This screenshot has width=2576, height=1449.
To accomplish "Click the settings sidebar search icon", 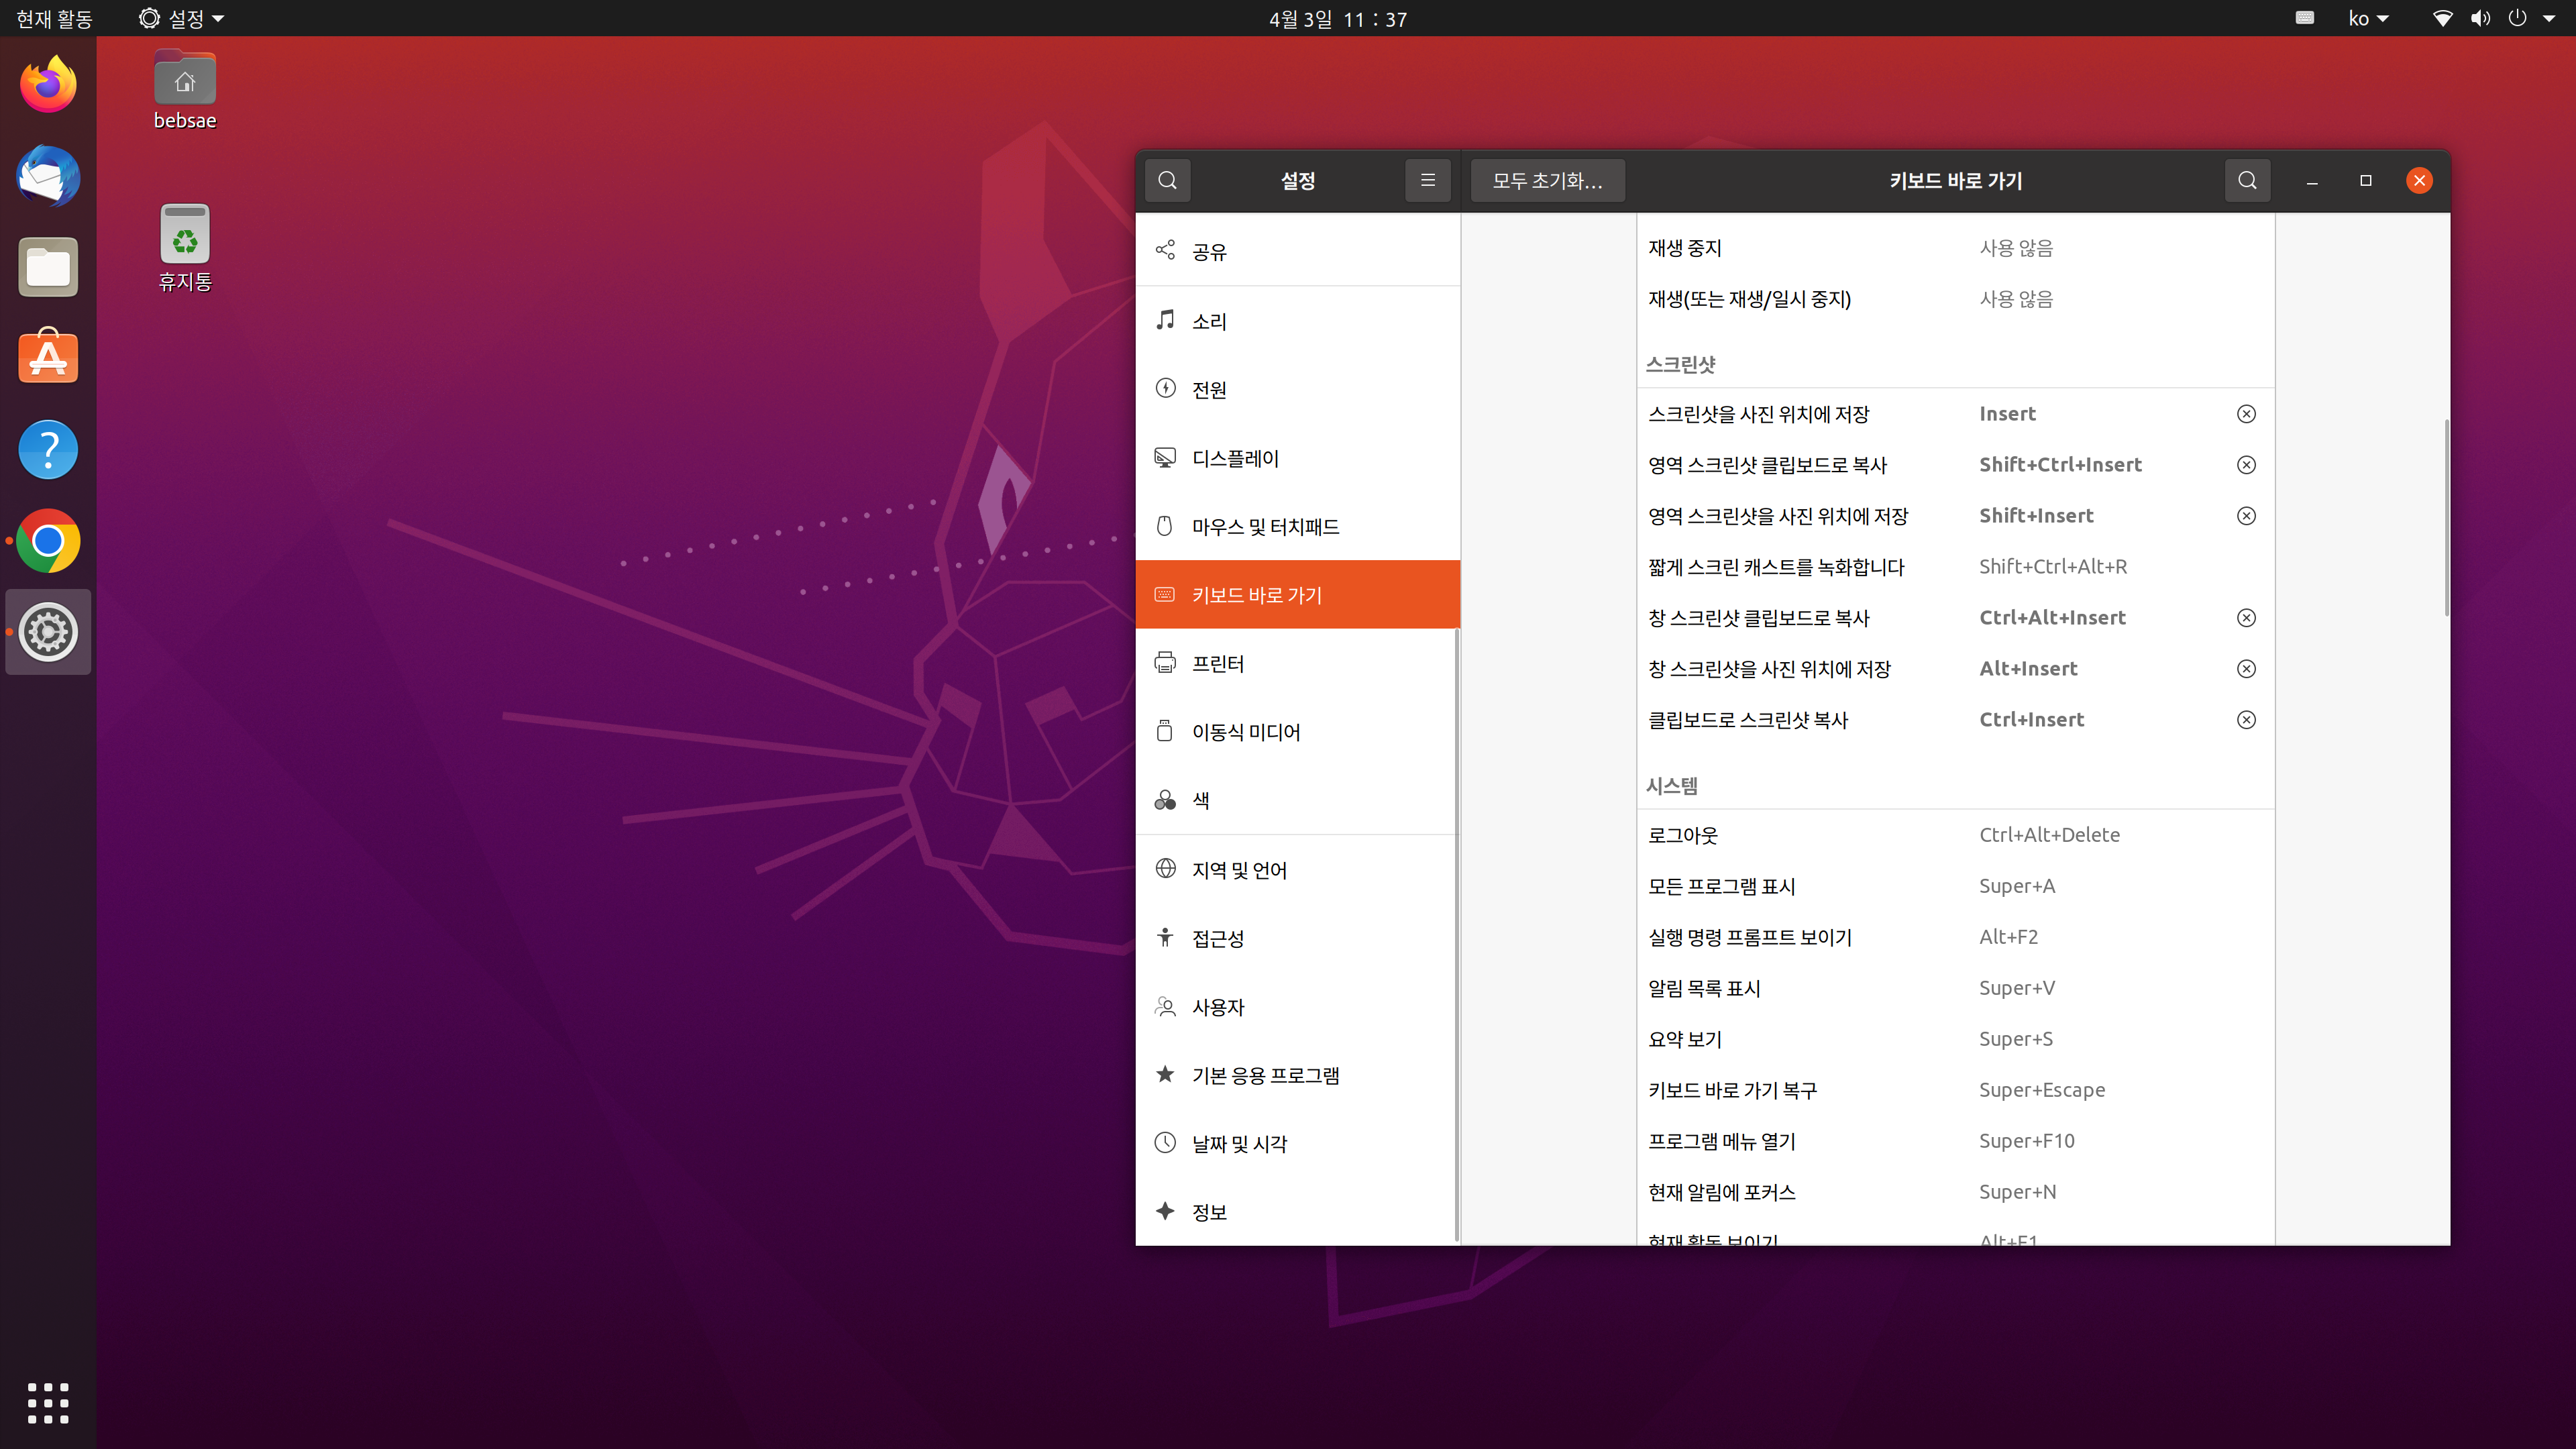I will [x=1167, y=180].
